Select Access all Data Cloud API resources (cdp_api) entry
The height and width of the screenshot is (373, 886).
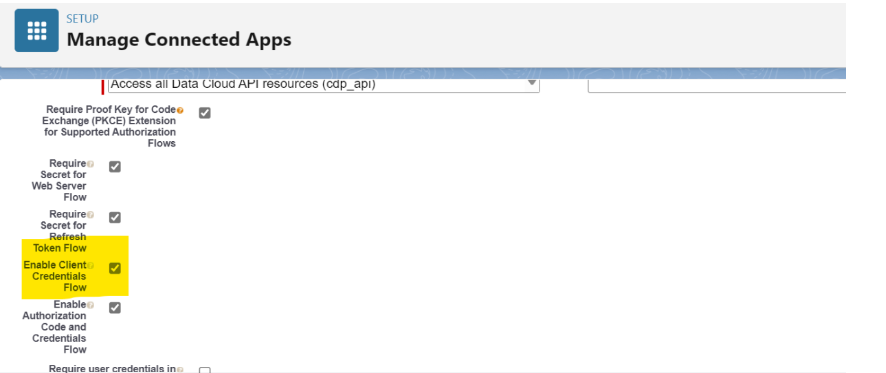pos(243,84)
